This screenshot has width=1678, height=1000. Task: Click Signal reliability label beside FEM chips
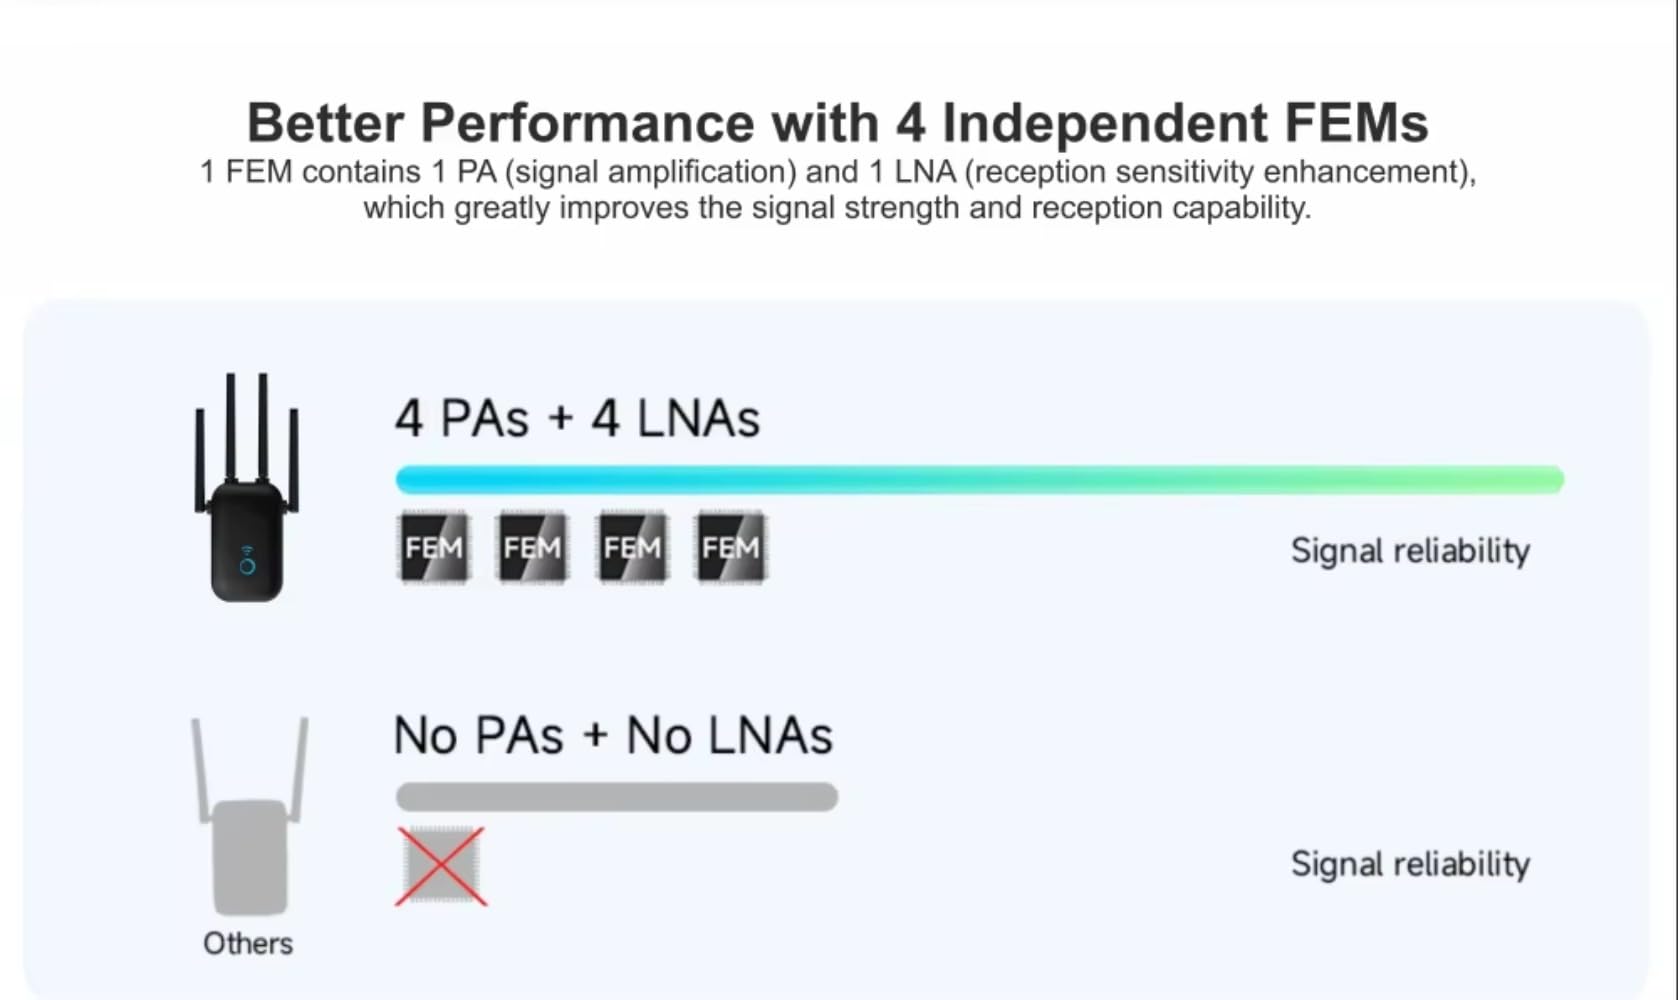1410,551
